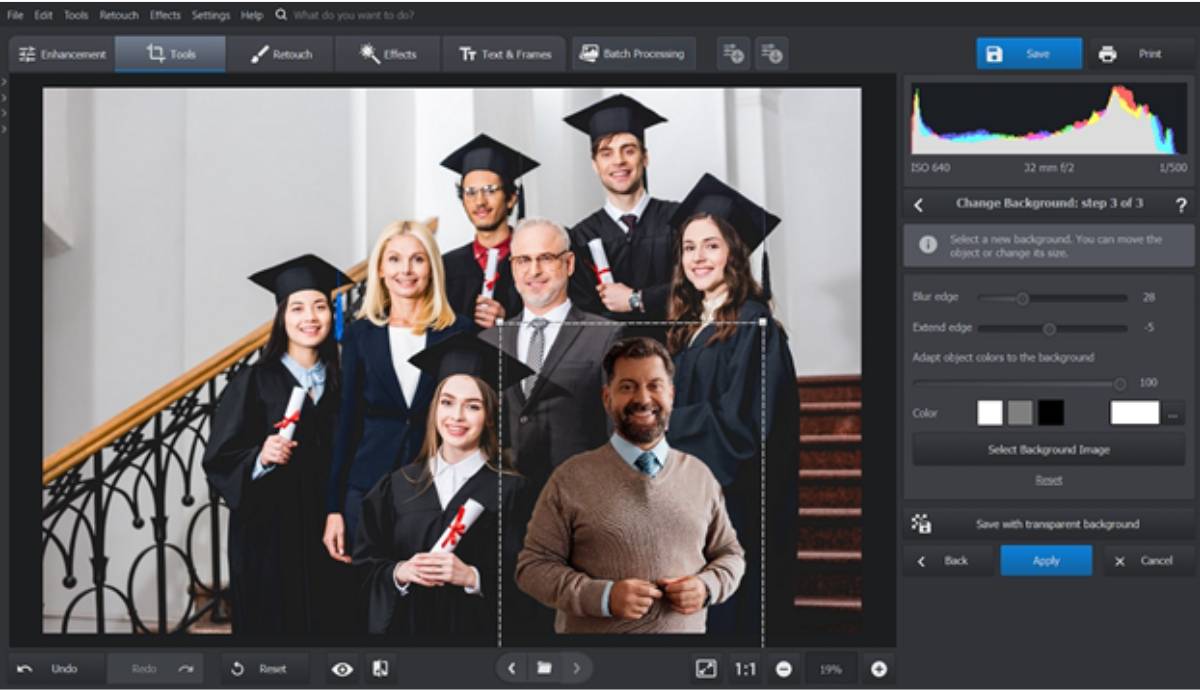
Task: Click Select Background Image button
Action: click(x=1048, y=450)
